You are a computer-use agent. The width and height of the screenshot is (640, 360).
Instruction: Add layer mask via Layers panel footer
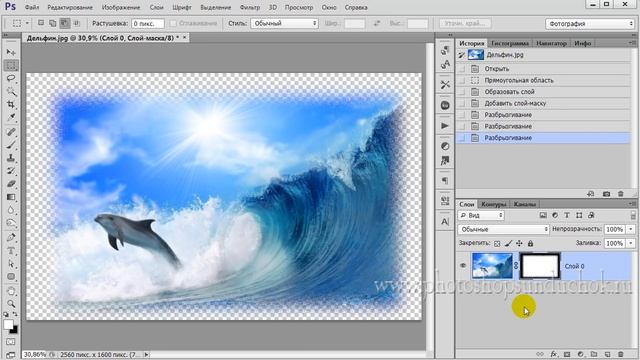click(x=567, y=354)
